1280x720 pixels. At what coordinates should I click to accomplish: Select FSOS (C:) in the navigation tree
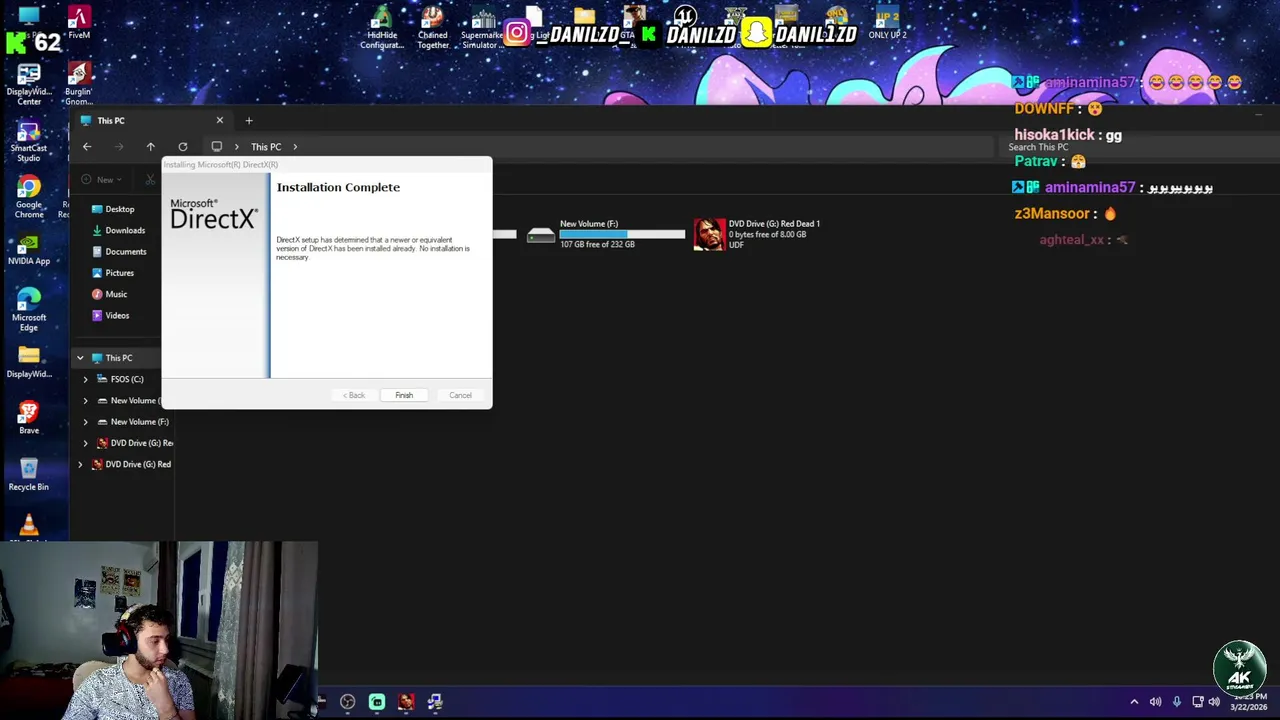point(127,379)
